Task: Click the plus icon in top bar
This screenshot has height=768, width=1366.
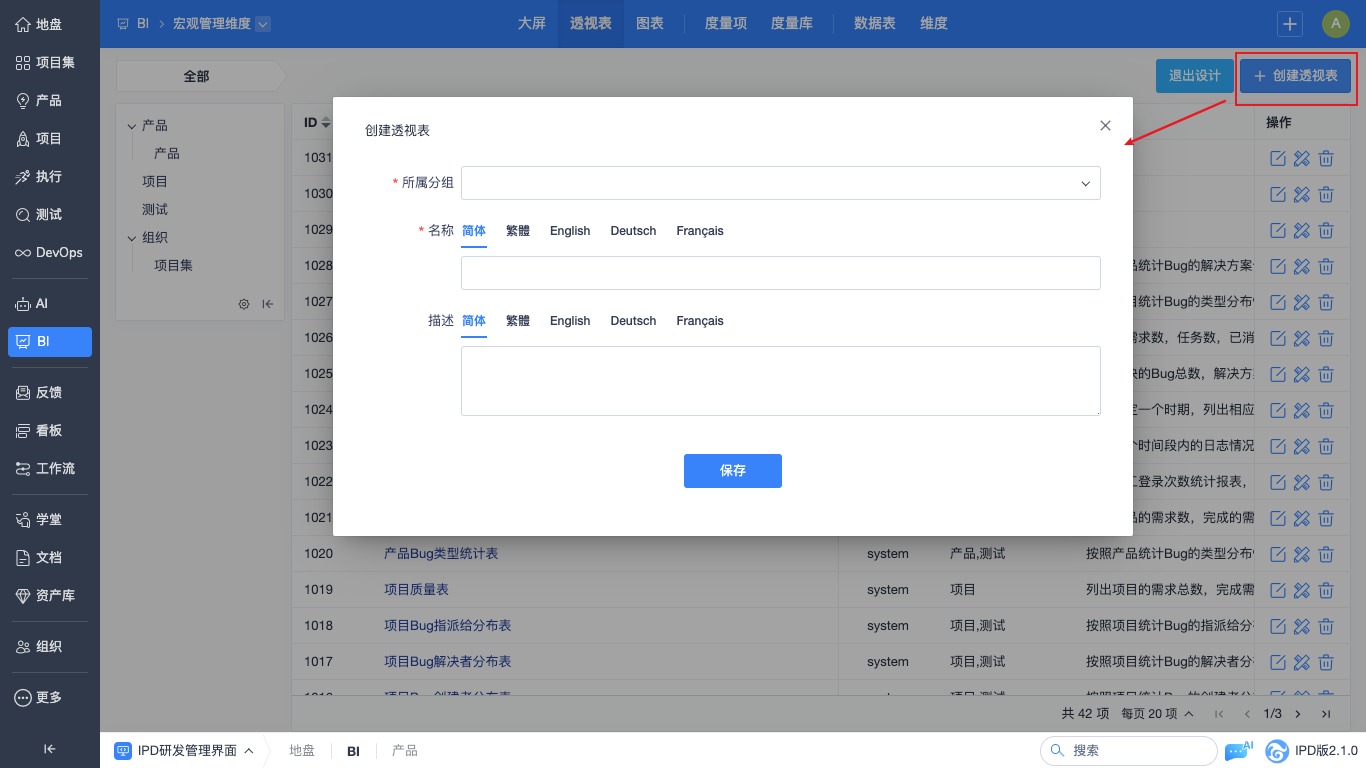Action: tap(1290, 24)
